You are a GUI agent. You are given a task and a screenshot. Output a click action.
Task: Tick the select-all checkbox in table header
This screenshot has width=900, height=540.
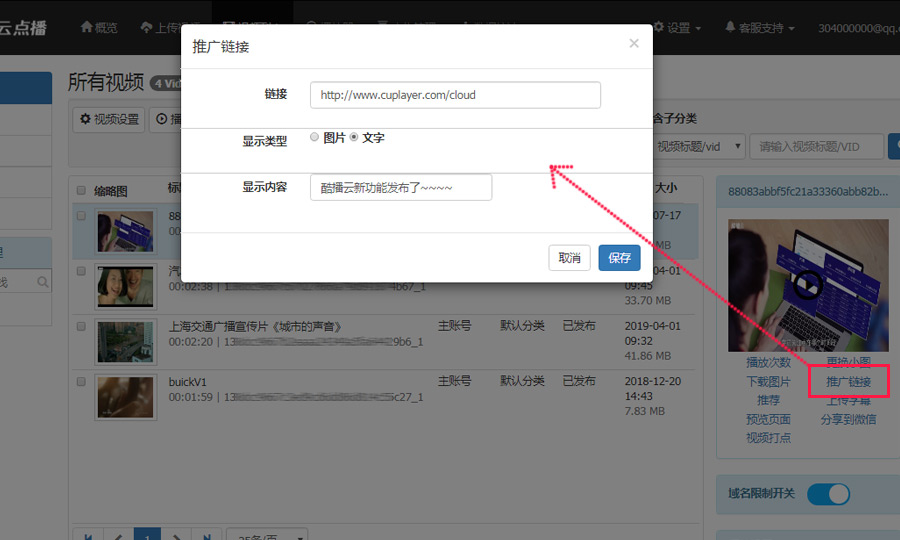(81, 190)
